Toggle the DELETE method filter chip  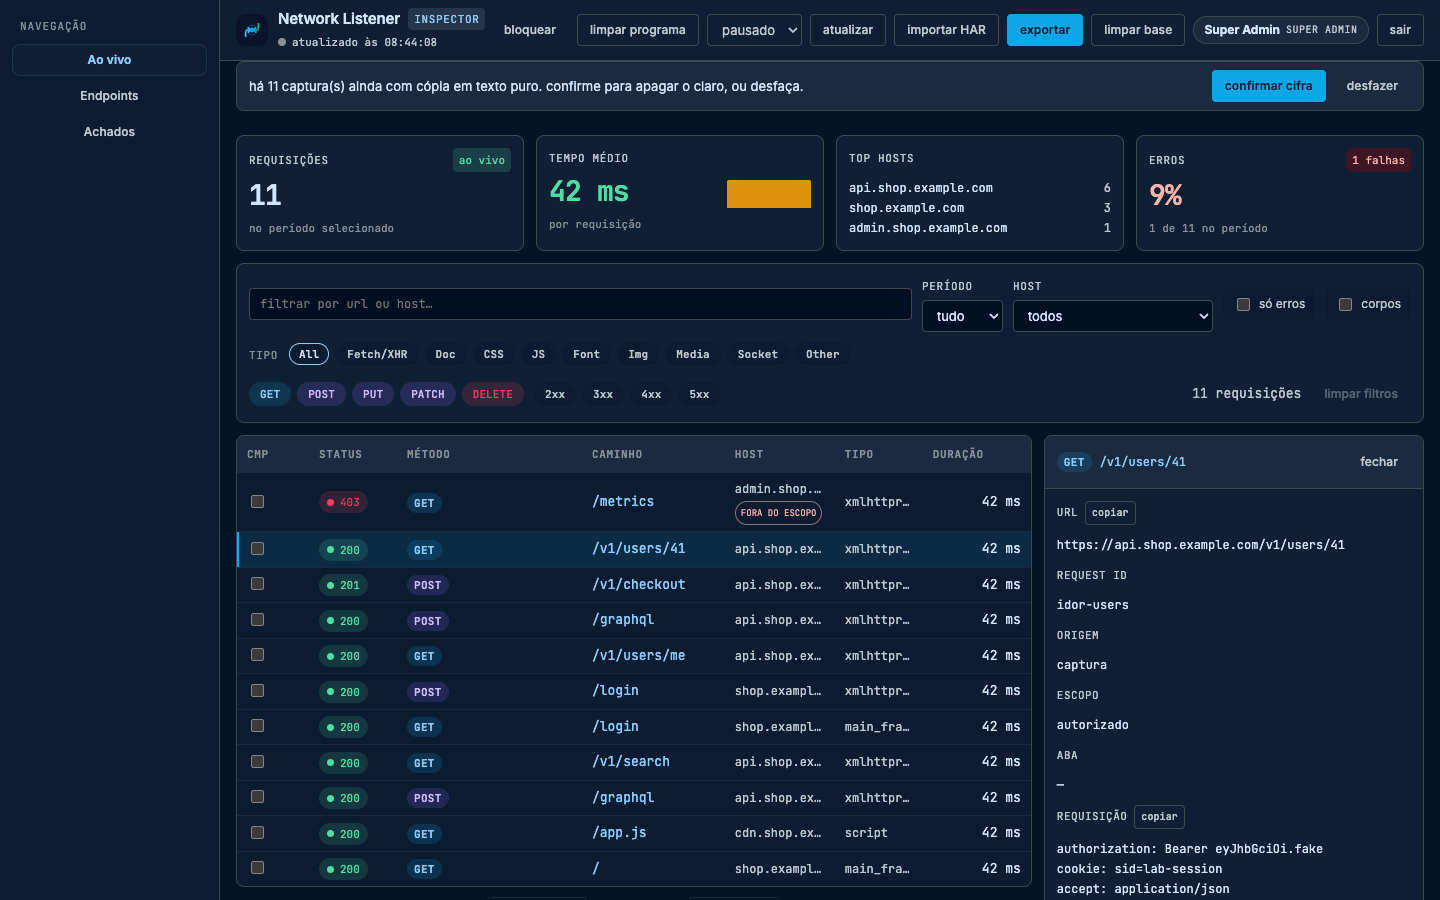click(x=492, y=394)
